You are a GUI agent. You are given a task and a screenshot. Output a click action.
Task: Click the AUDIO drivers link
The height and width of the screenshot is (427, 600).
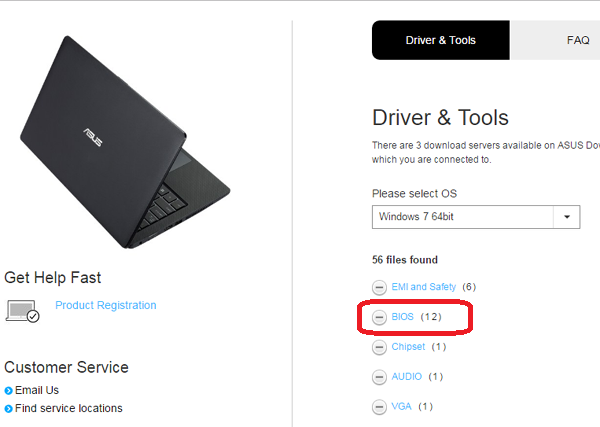point(407,377)
